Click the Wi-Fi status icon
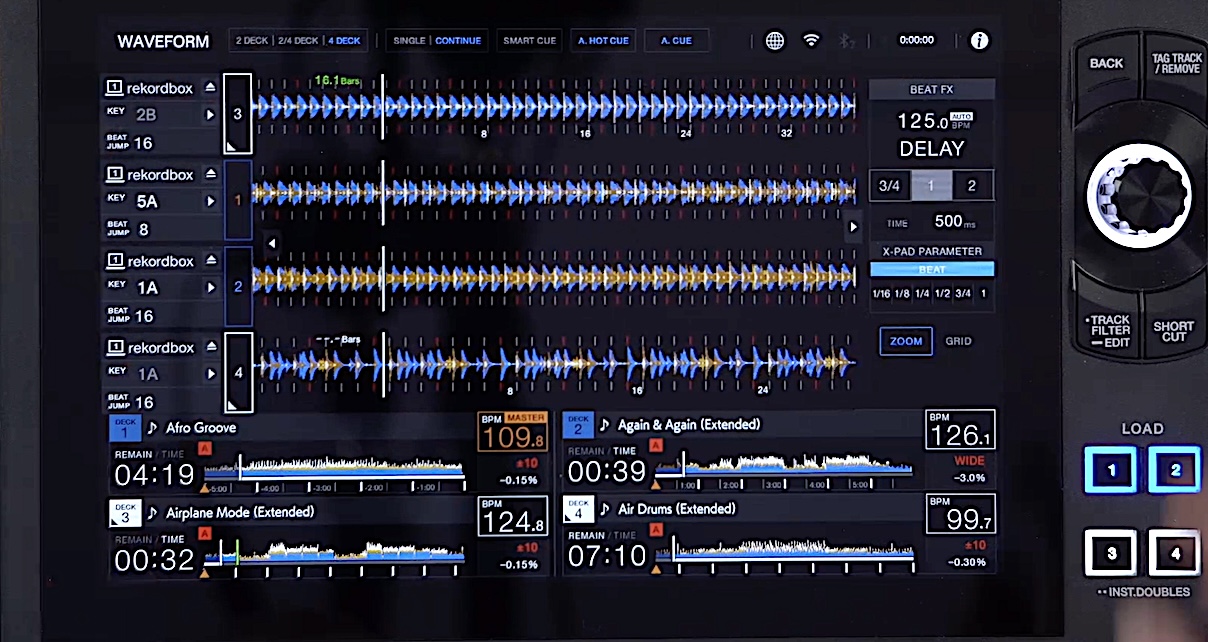This screenshot has width=1208, height=642. pyautogui.click(x=811, y=40)
